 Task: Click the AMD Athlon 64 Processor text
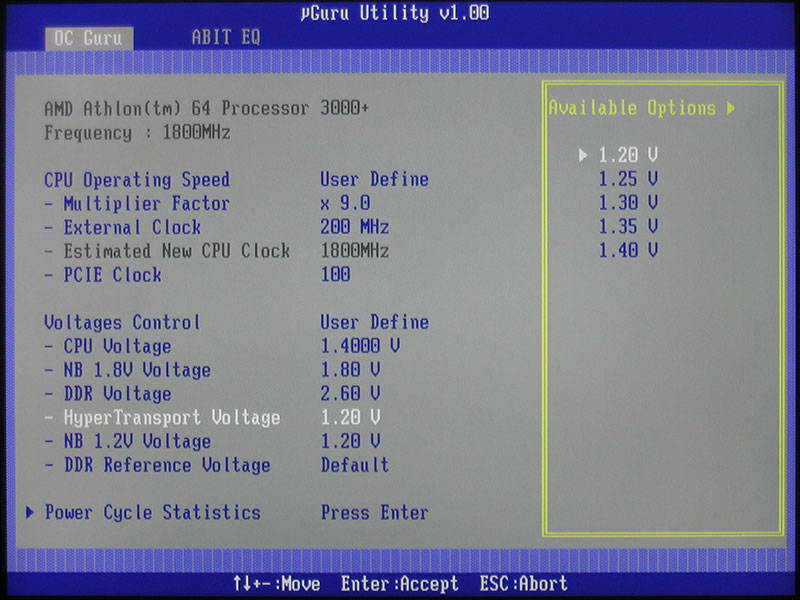(207, 108)
